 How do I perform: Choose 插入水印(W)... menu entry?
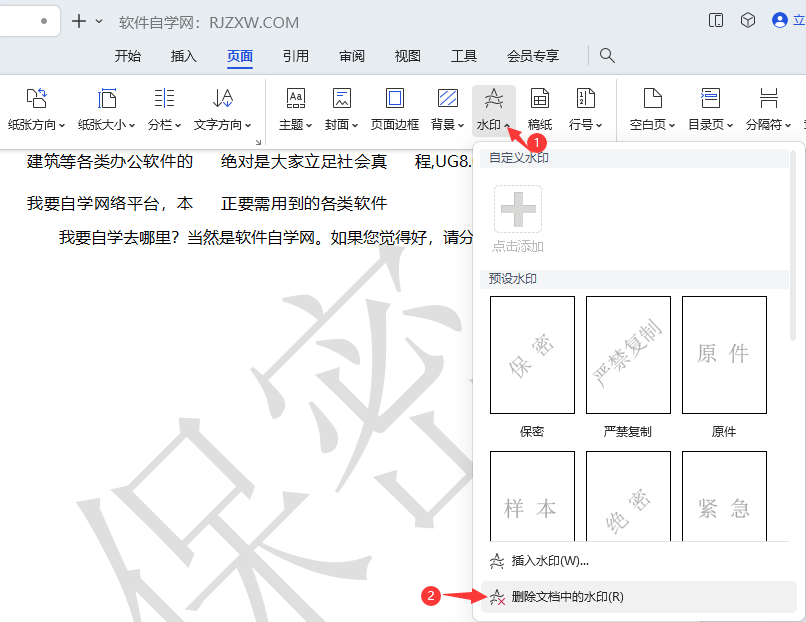pos(638,560)
